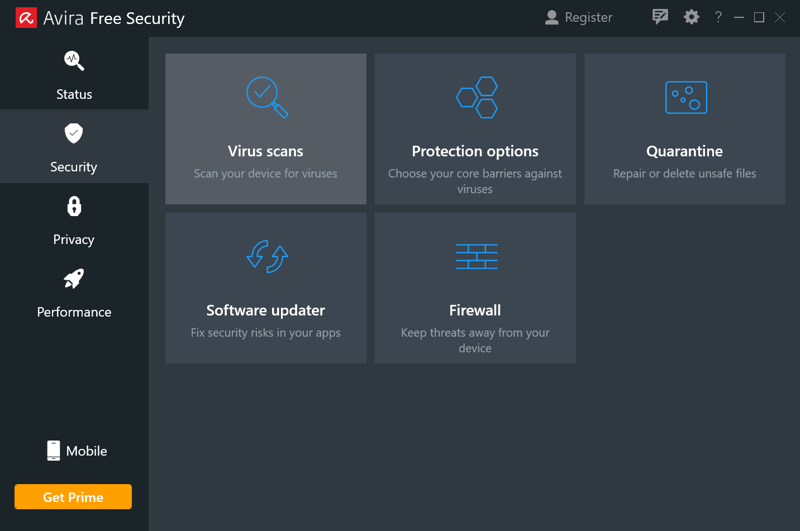
Task: Open the Protection options title
Action: click(x=475, y=151)
